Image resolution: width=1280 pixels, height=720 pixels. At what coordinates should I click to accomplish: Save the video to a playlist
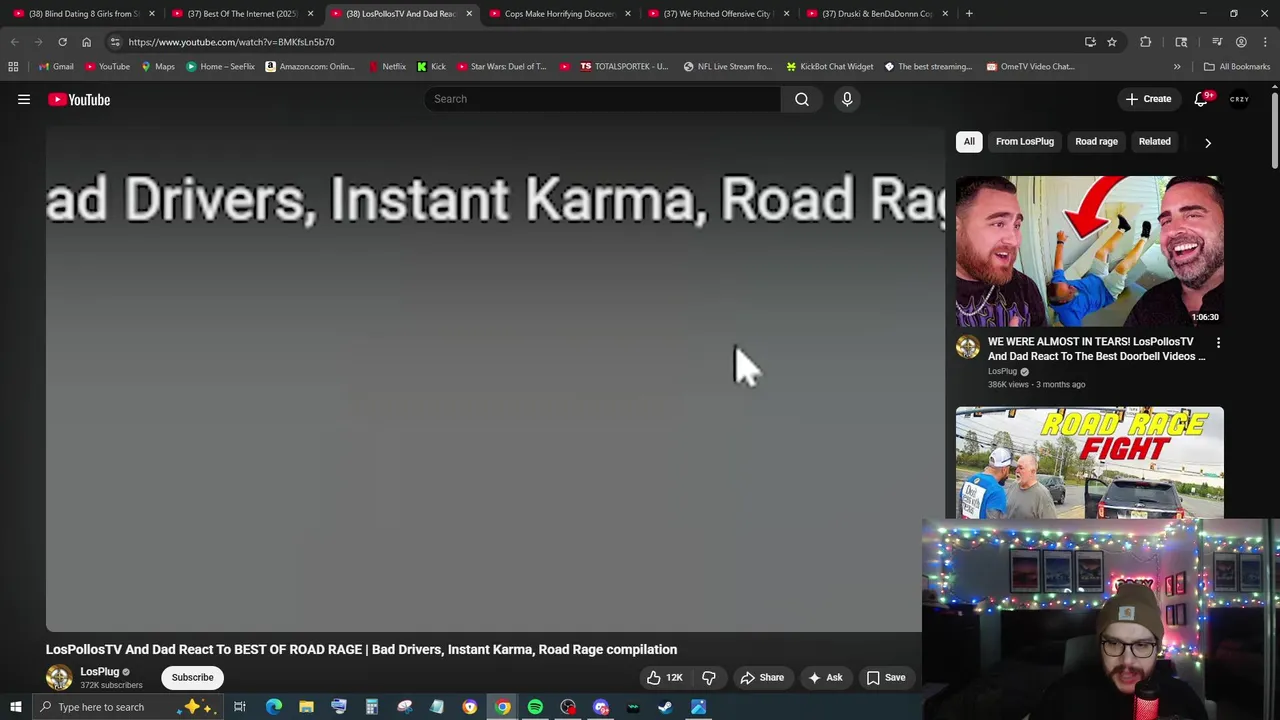pyautogui.click(x=886, y=677)
